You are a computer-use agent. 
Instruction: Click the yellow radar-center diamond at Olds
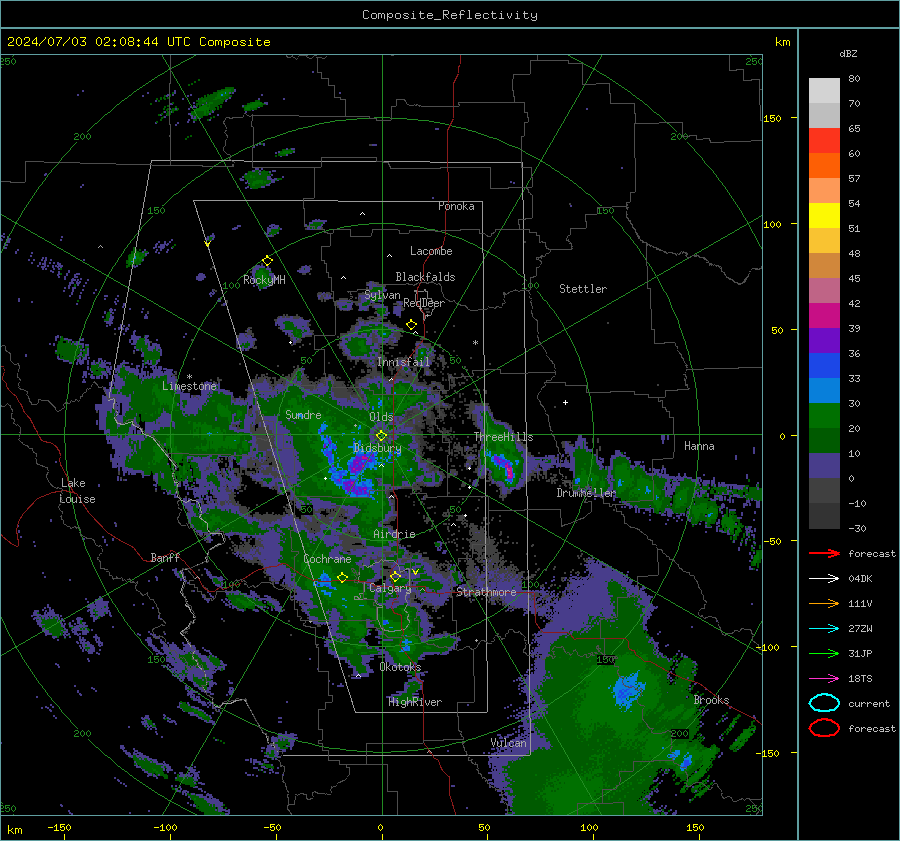381,436
